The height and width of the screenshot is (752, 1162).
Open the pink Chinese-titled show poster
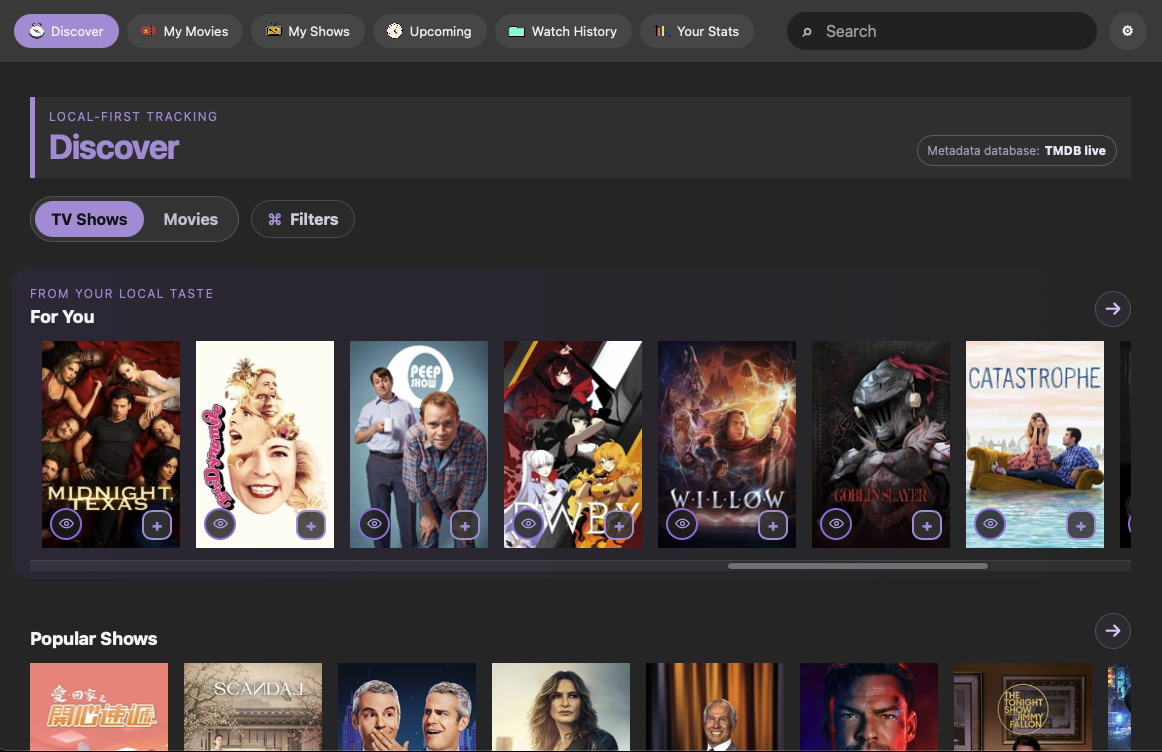99,707
